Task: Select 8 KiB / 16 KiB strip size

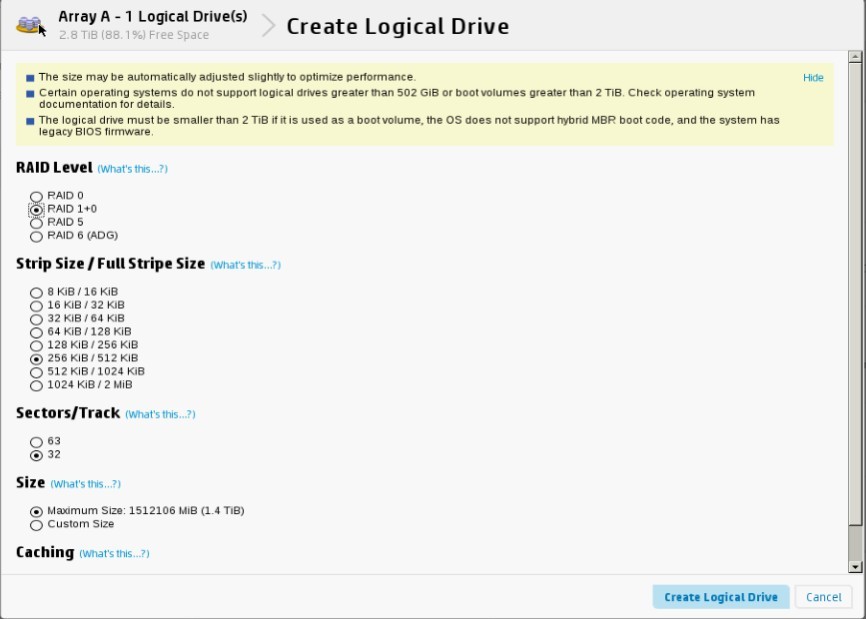Action: tap(37, 292)
